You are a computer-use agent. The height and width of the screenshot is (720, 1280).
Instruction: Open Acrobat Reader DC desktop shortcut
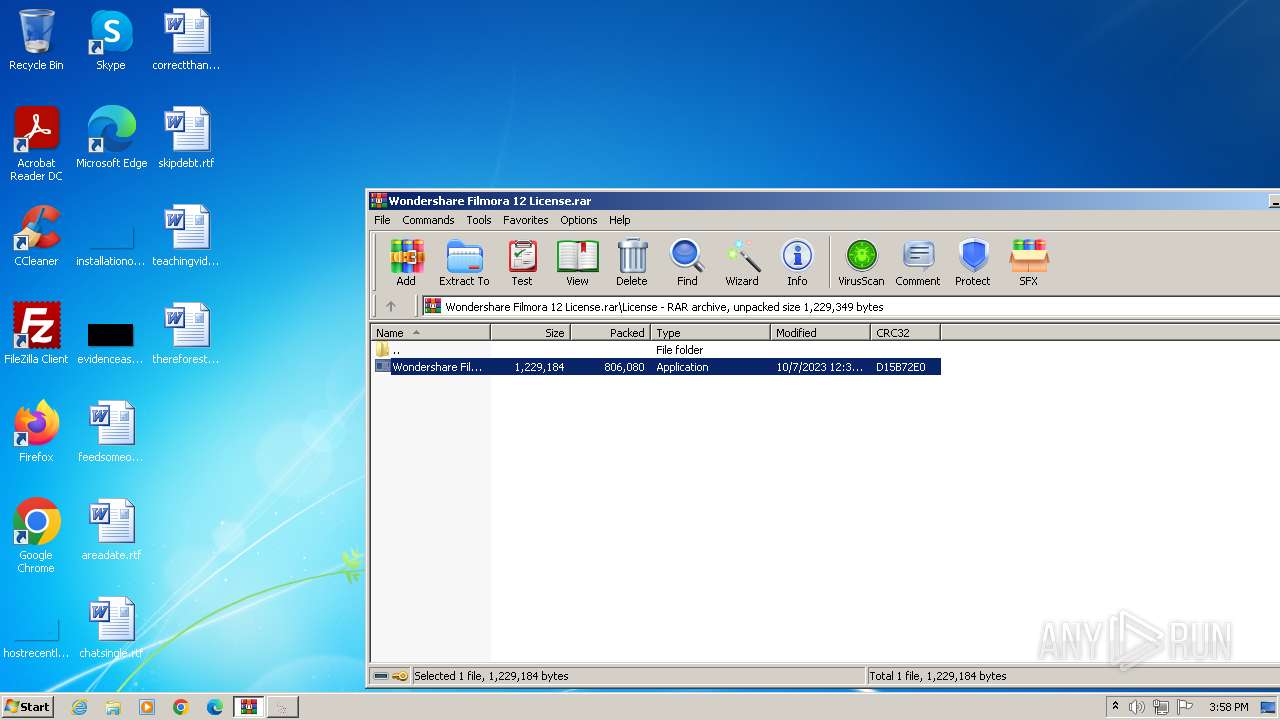click(x=36, y=145)
